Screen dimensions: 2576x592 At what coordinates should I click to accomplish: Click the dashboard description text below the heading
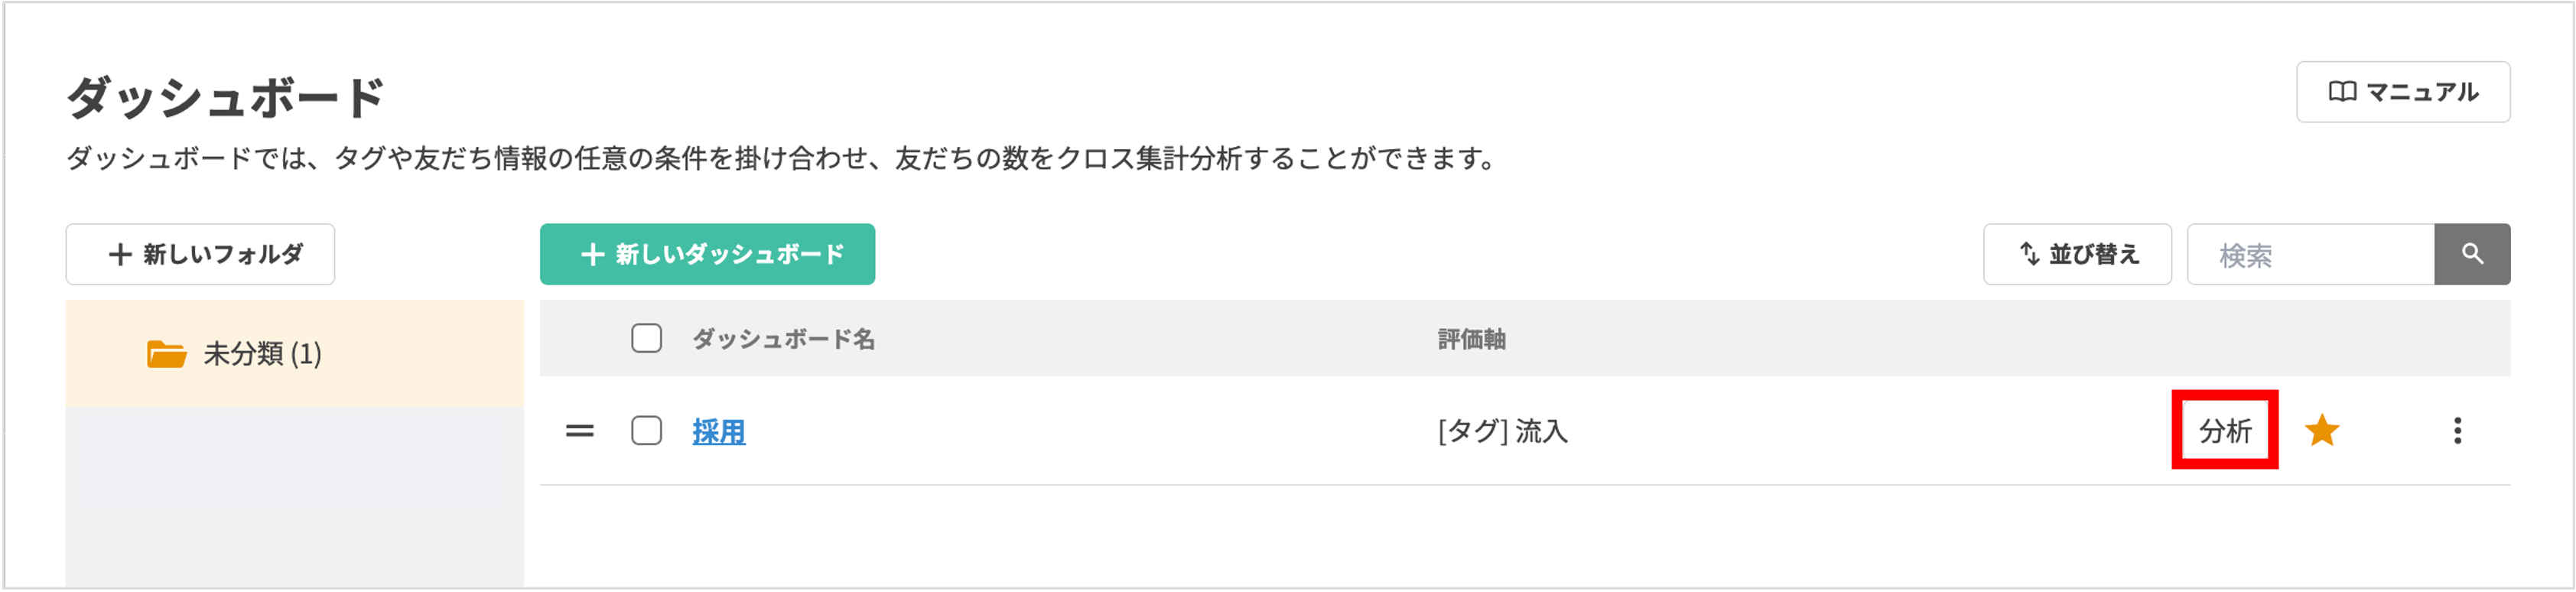(x=782, y=159)
